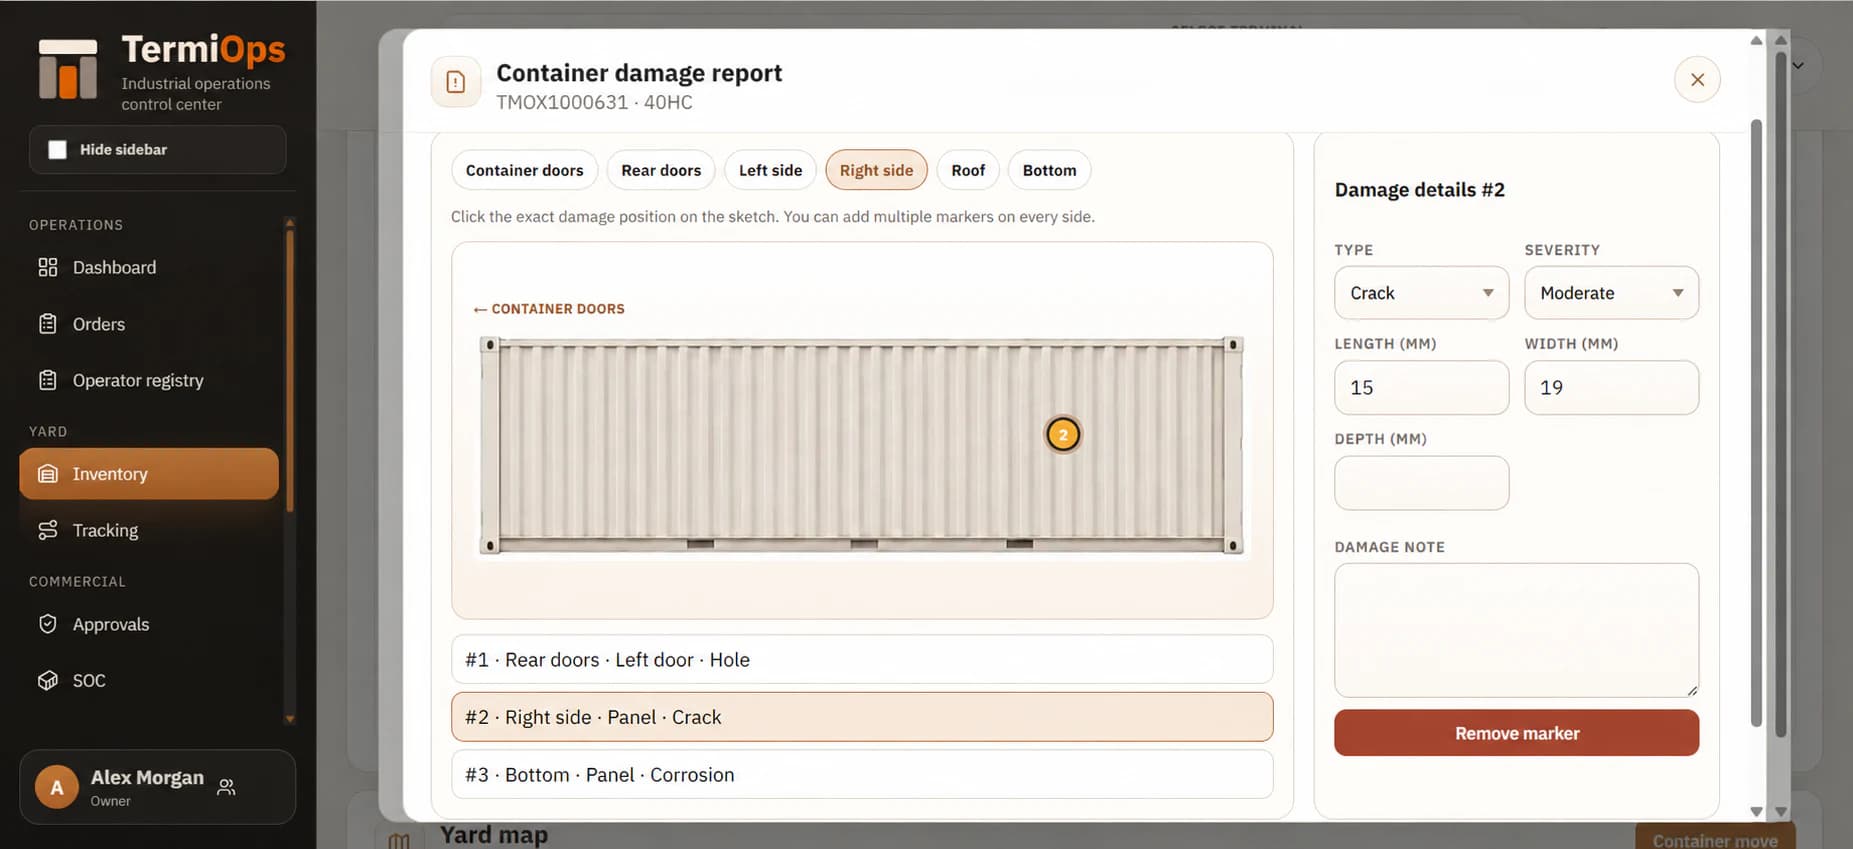Close the container damage report dialog
The width and height of the screenshot is (1853, 849).
(x=1697, y=80)
